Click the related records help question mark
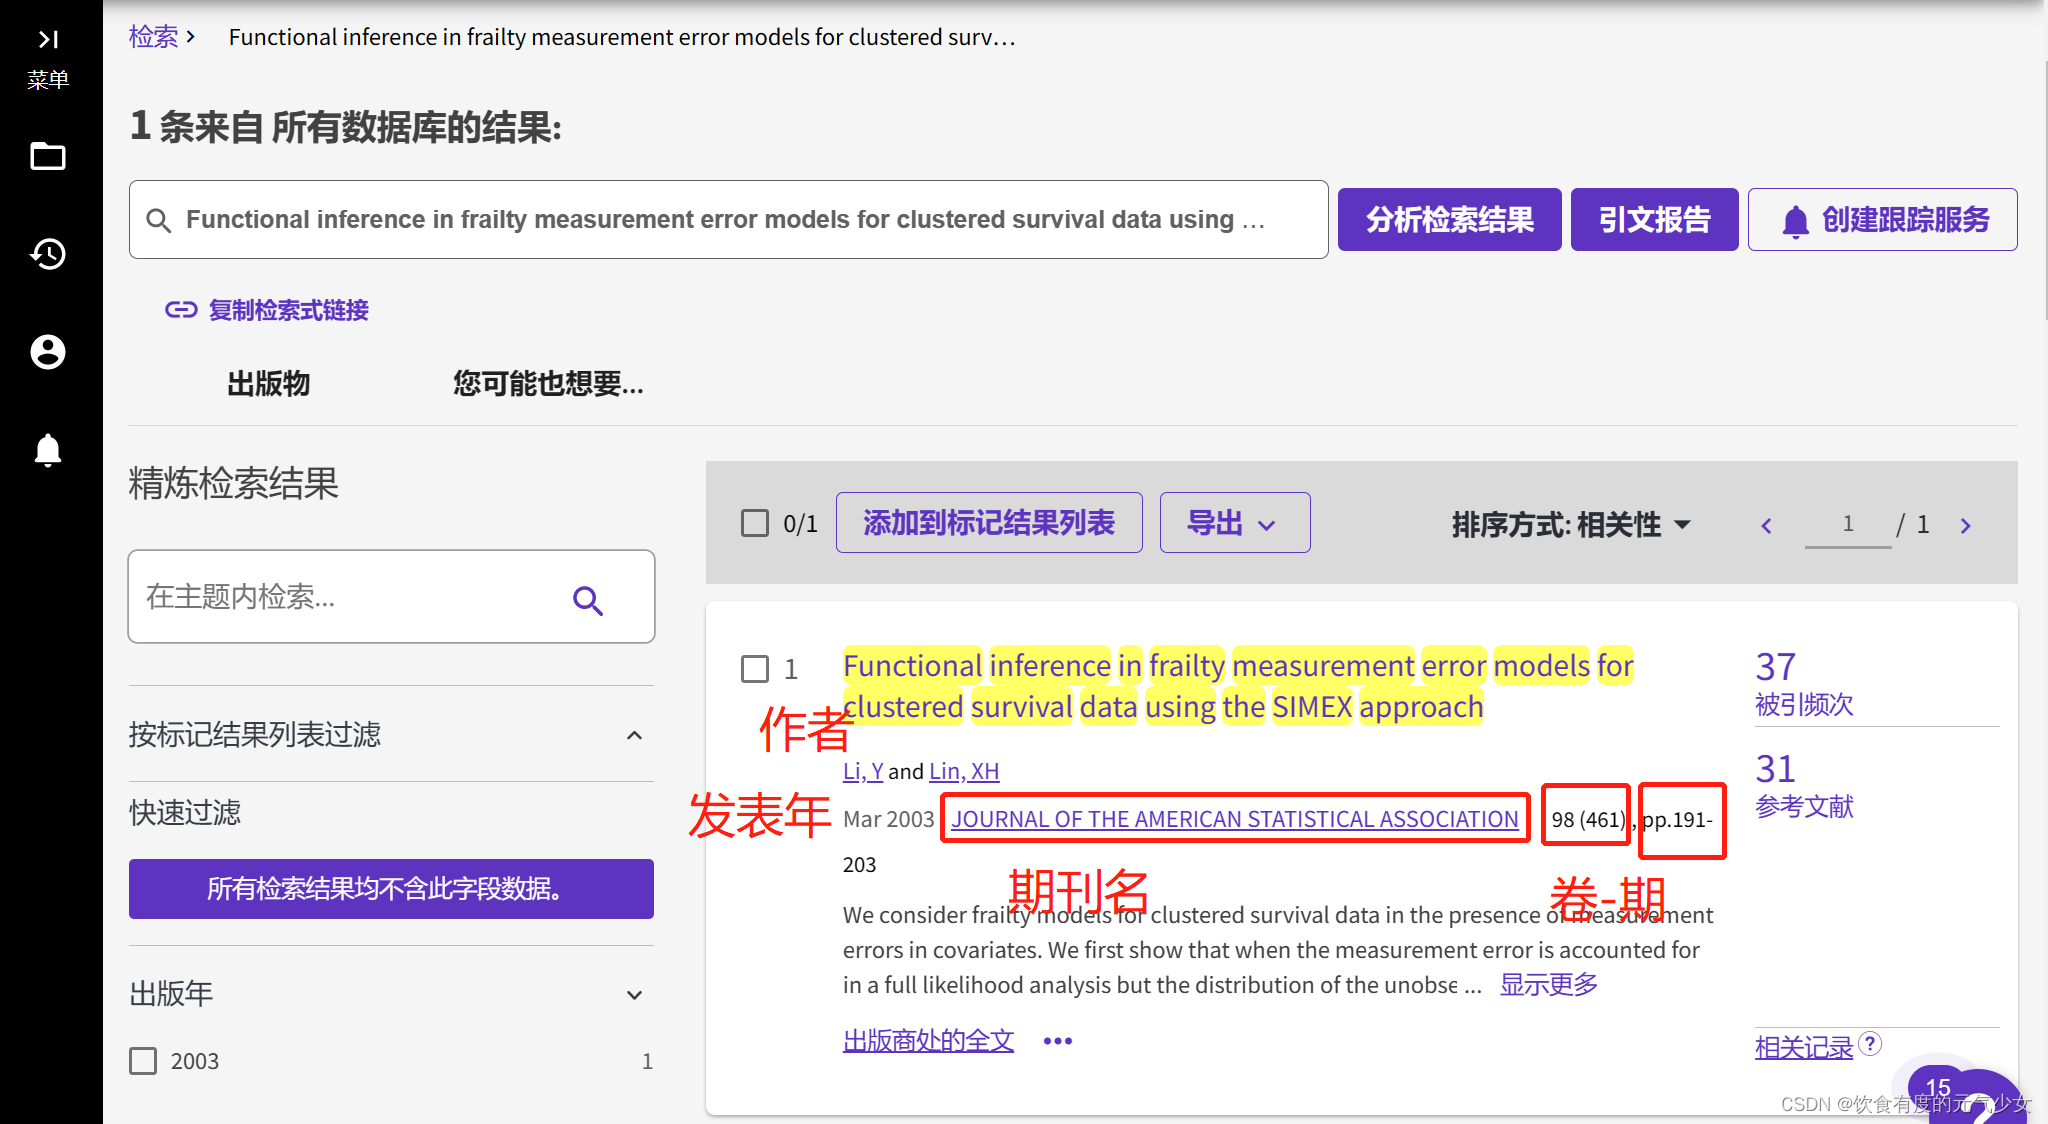This screenshot has width=2048, height=1124. point(1870,1044)
